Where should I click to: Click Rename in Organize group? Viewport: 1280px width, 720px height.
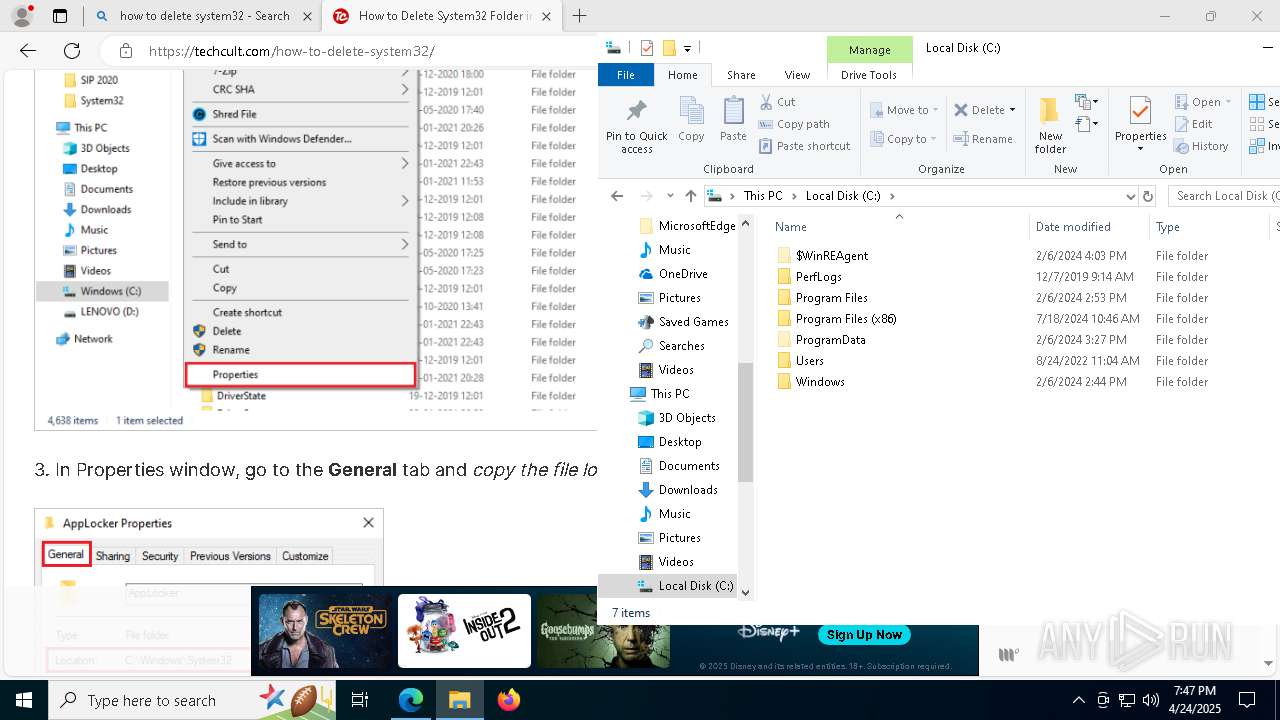(x=983, y=139)
